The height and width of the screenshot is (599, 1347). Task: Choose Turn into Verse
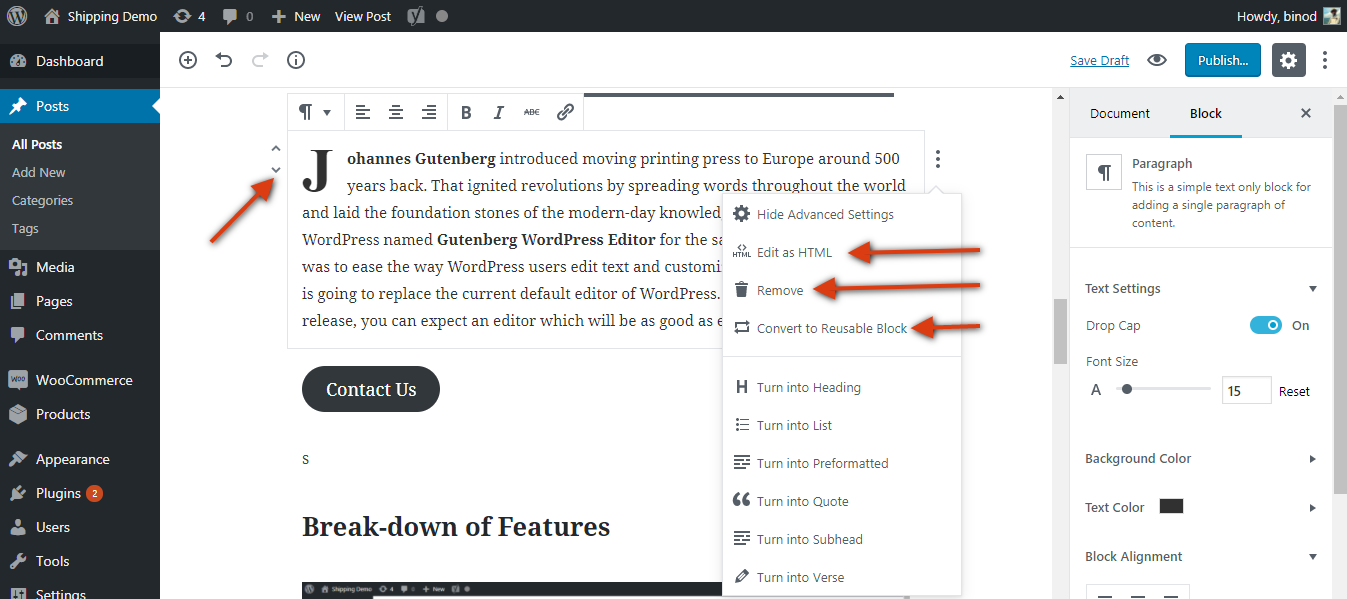(x=841, y=577)
